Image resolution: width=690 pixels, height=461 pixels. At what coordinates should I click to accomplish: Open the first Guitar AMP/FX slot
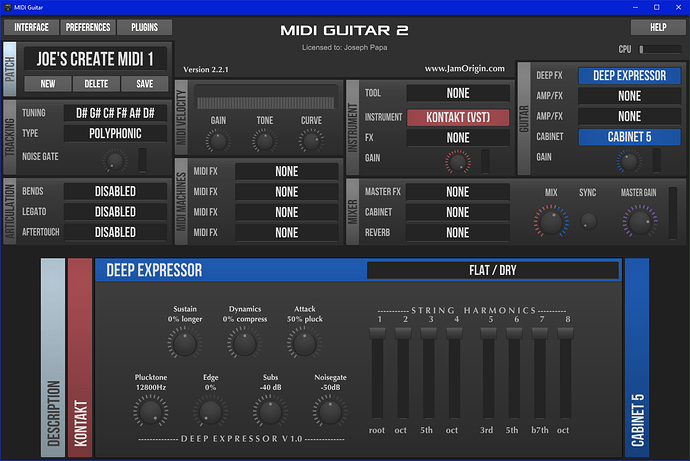[x=629, y=96]
